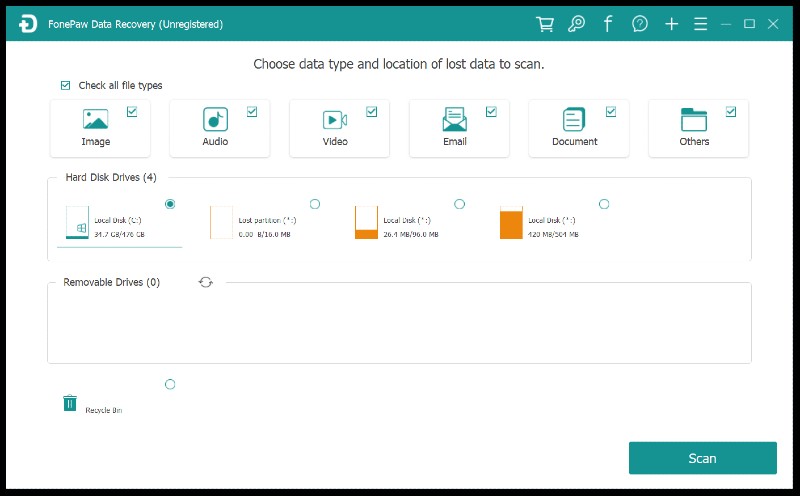
Task: Click the FonePaw logo icon
Action: [x=28, y=24]
